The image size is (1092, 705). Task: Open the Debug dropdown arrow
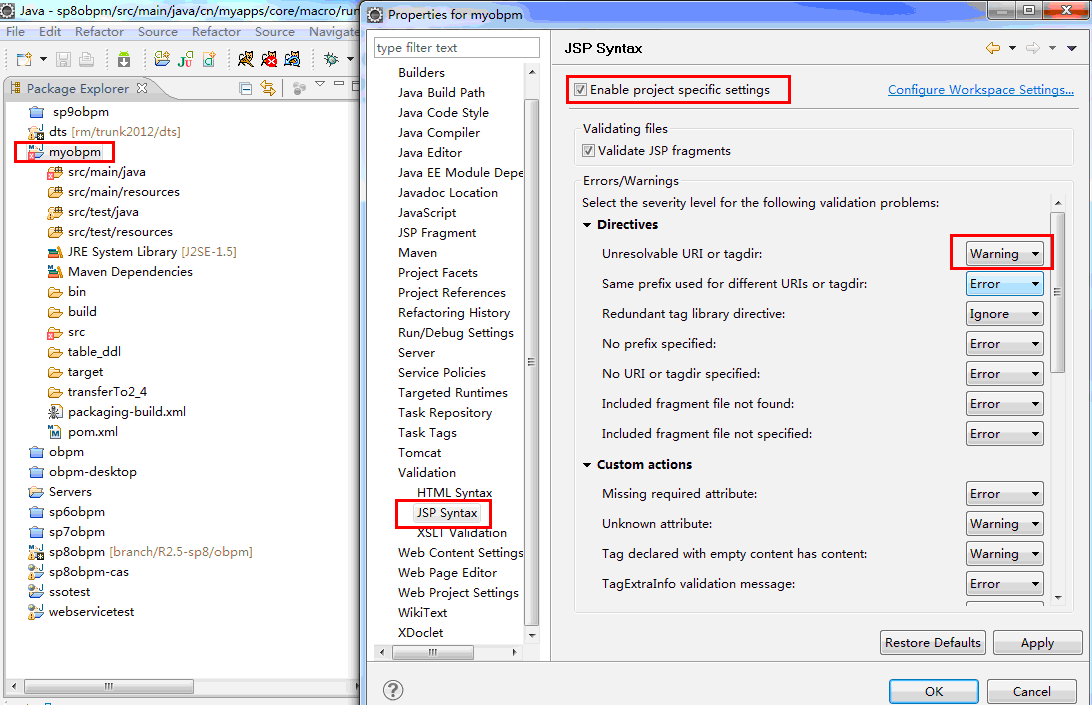(x=350, y=59)
